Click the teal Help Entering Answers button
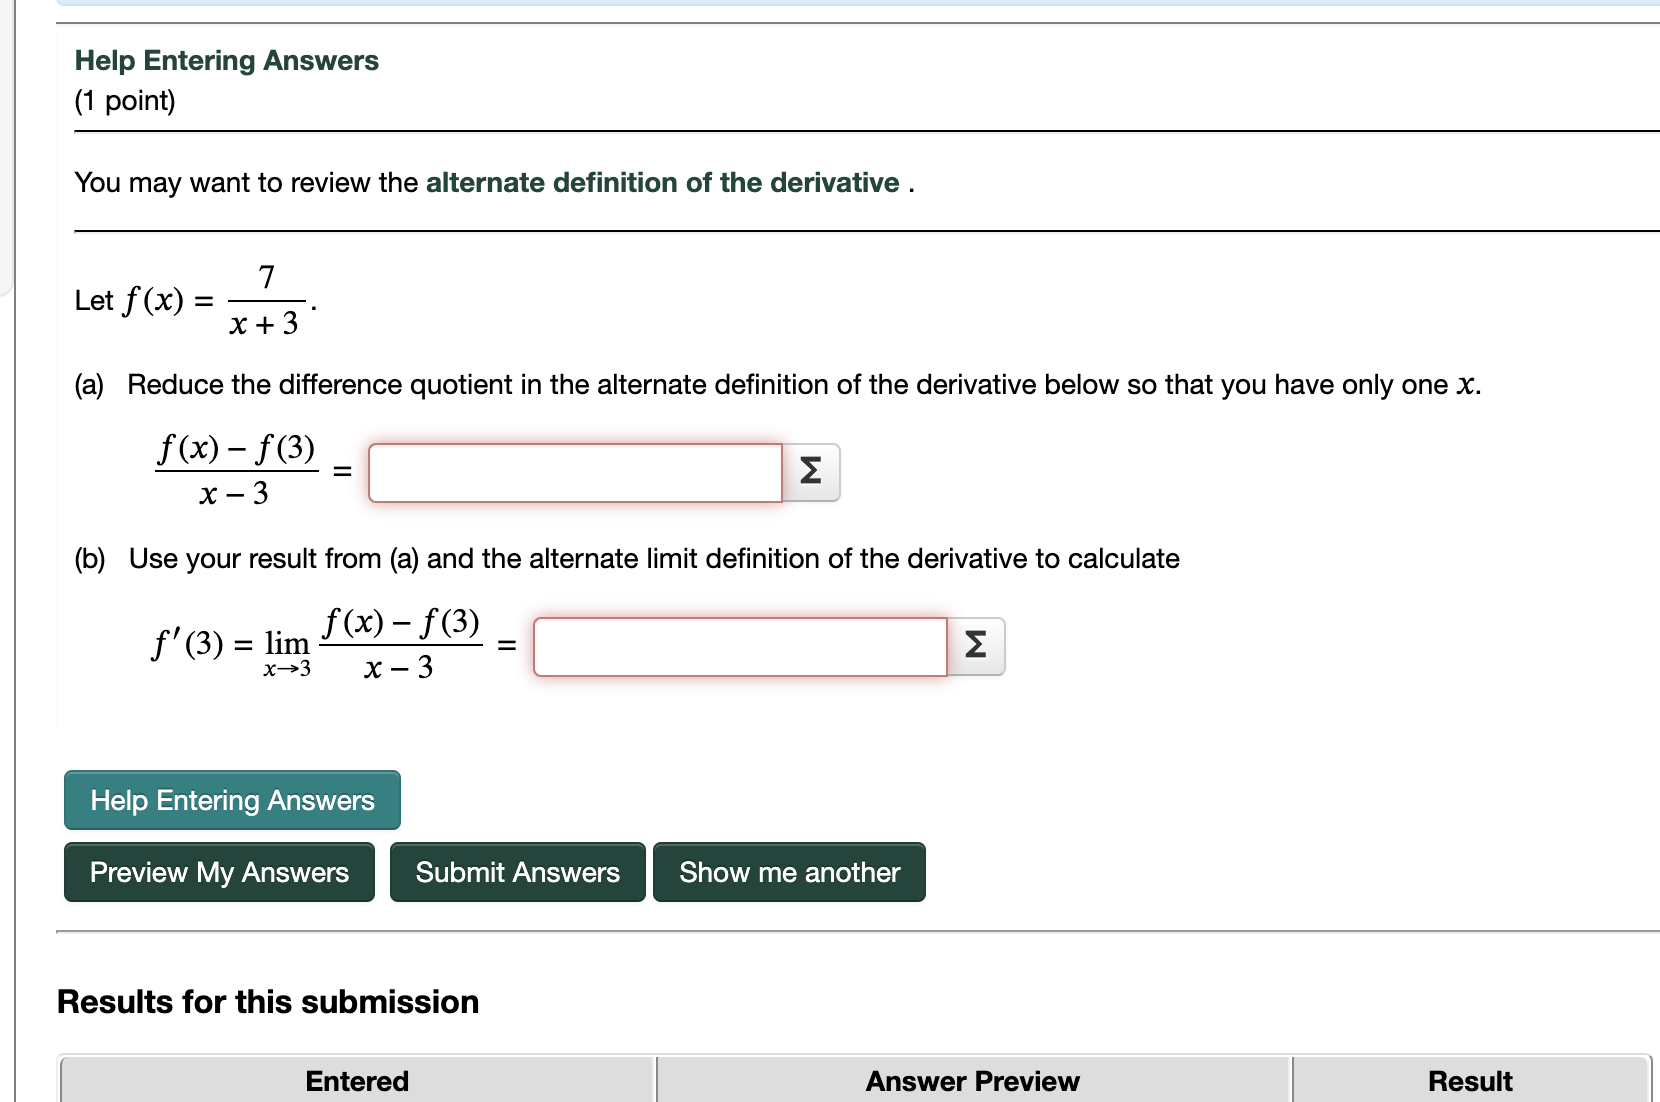Screen dimensions: 1660x1102 coord(231,800)
